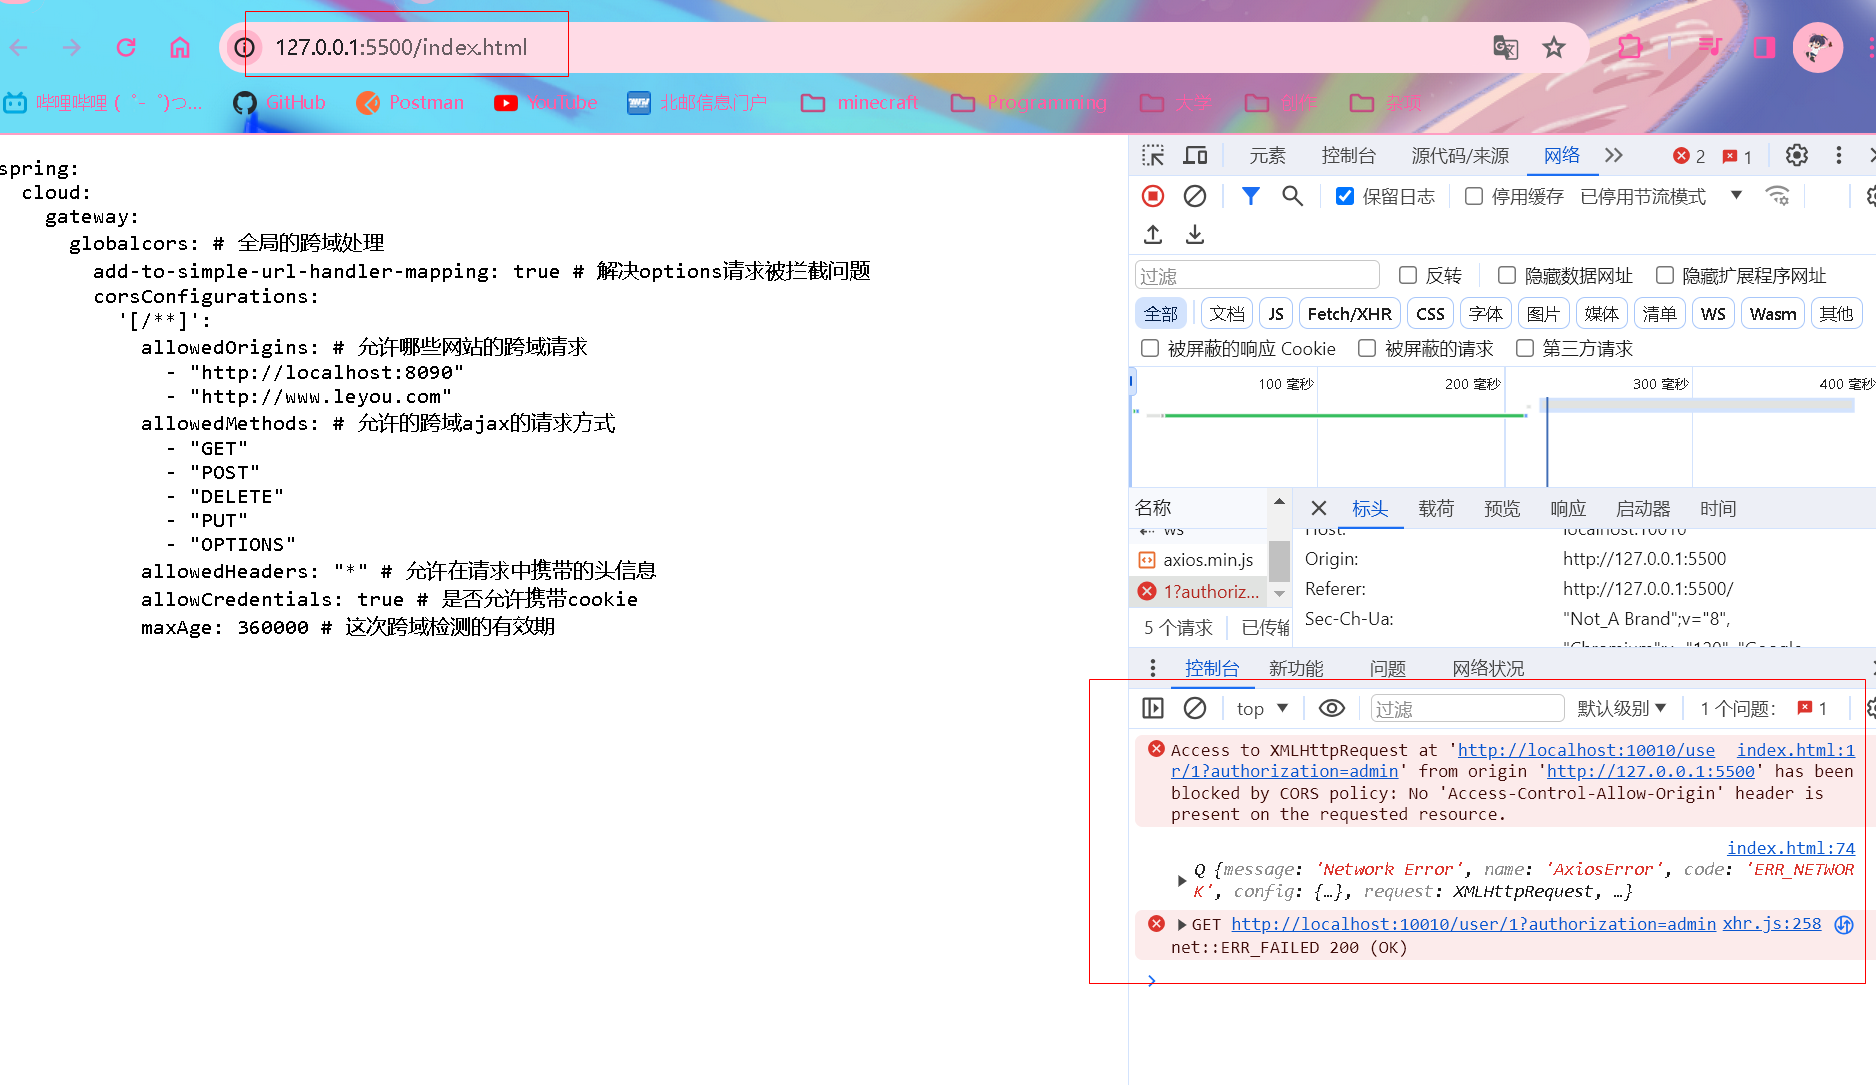Open the console drawer three-dot menu
The height and width of the screenshot is (1085, 1876).
(x=1153, y=668)
